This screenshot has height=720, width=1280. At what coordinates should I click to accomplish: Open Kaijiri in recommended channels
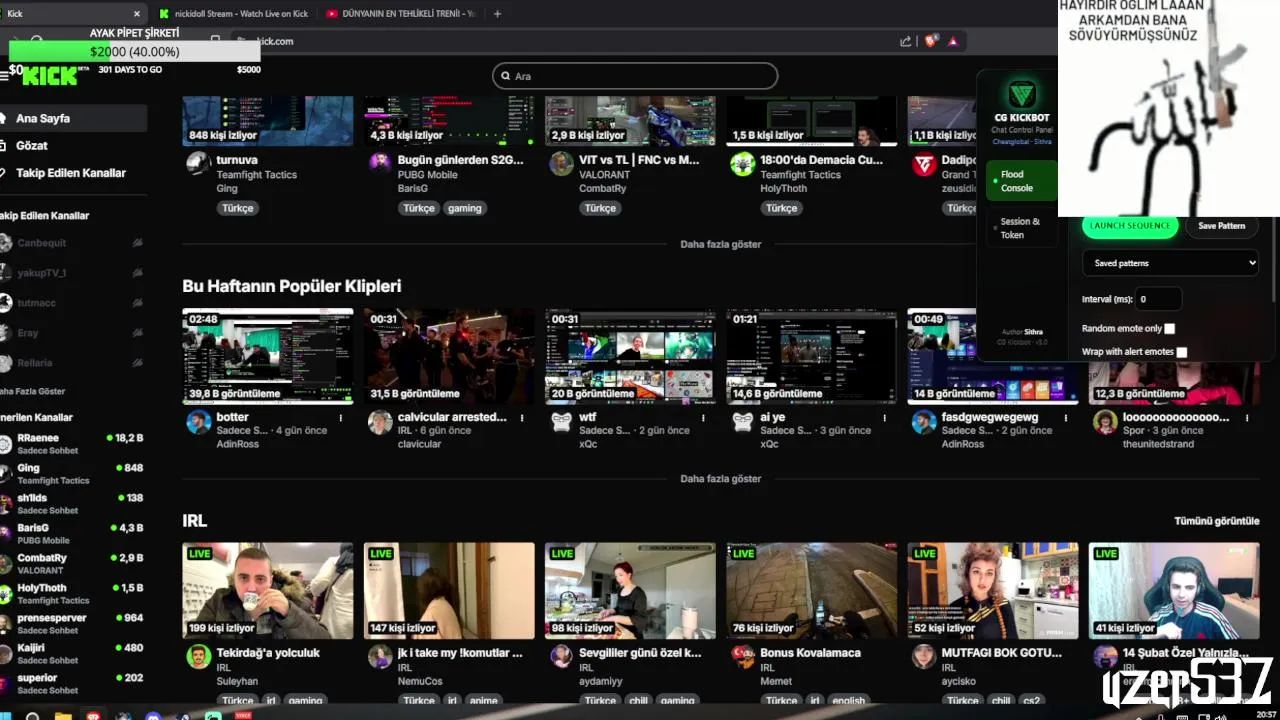tap(72, 653)
